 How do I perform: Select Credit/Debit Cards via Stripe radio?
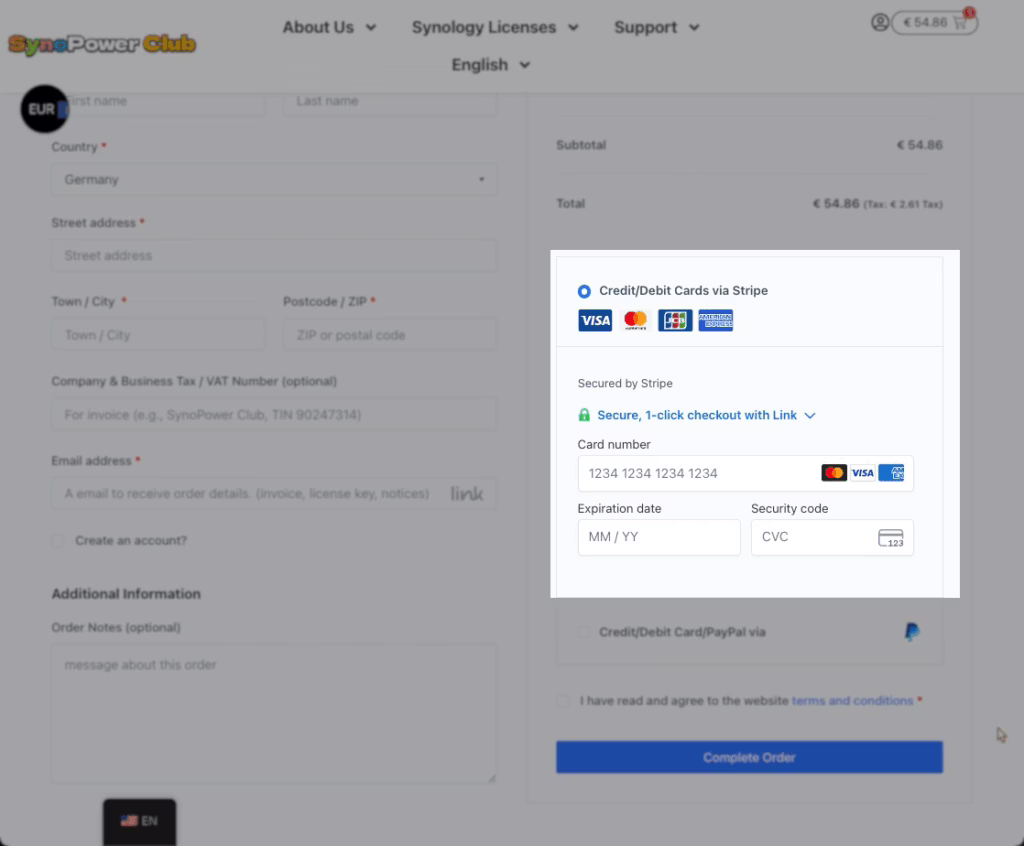(584, 291)
